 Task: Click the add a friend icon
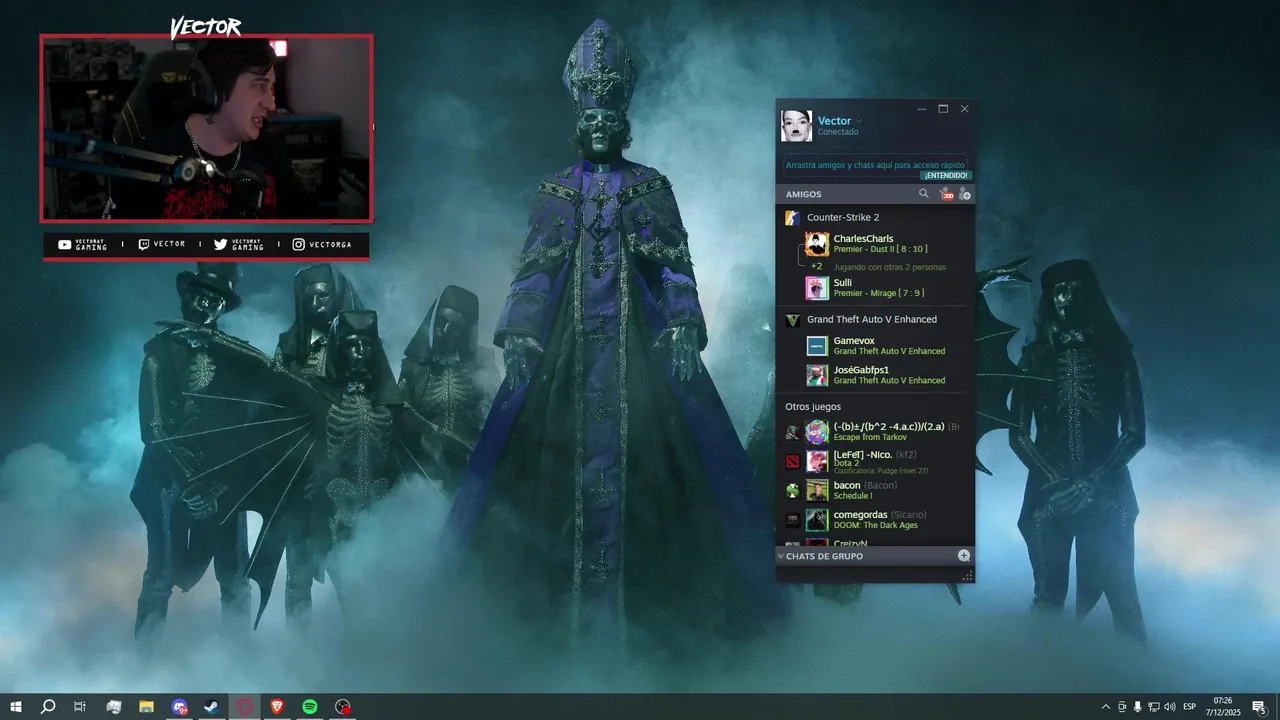964,194
